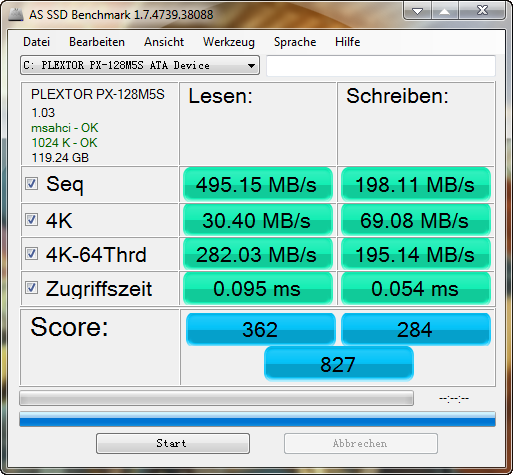Image resolution: width=513 pixels, height=475 pixels.
Task: Close the AS SSD Benchmark window
Action: (482, 11)
